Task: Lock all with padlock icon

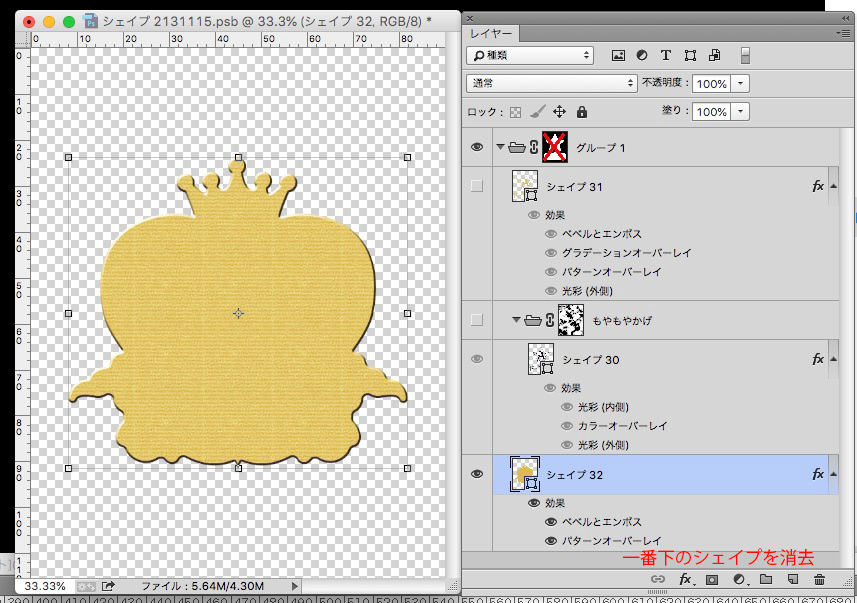Action: tap(582, 112)
